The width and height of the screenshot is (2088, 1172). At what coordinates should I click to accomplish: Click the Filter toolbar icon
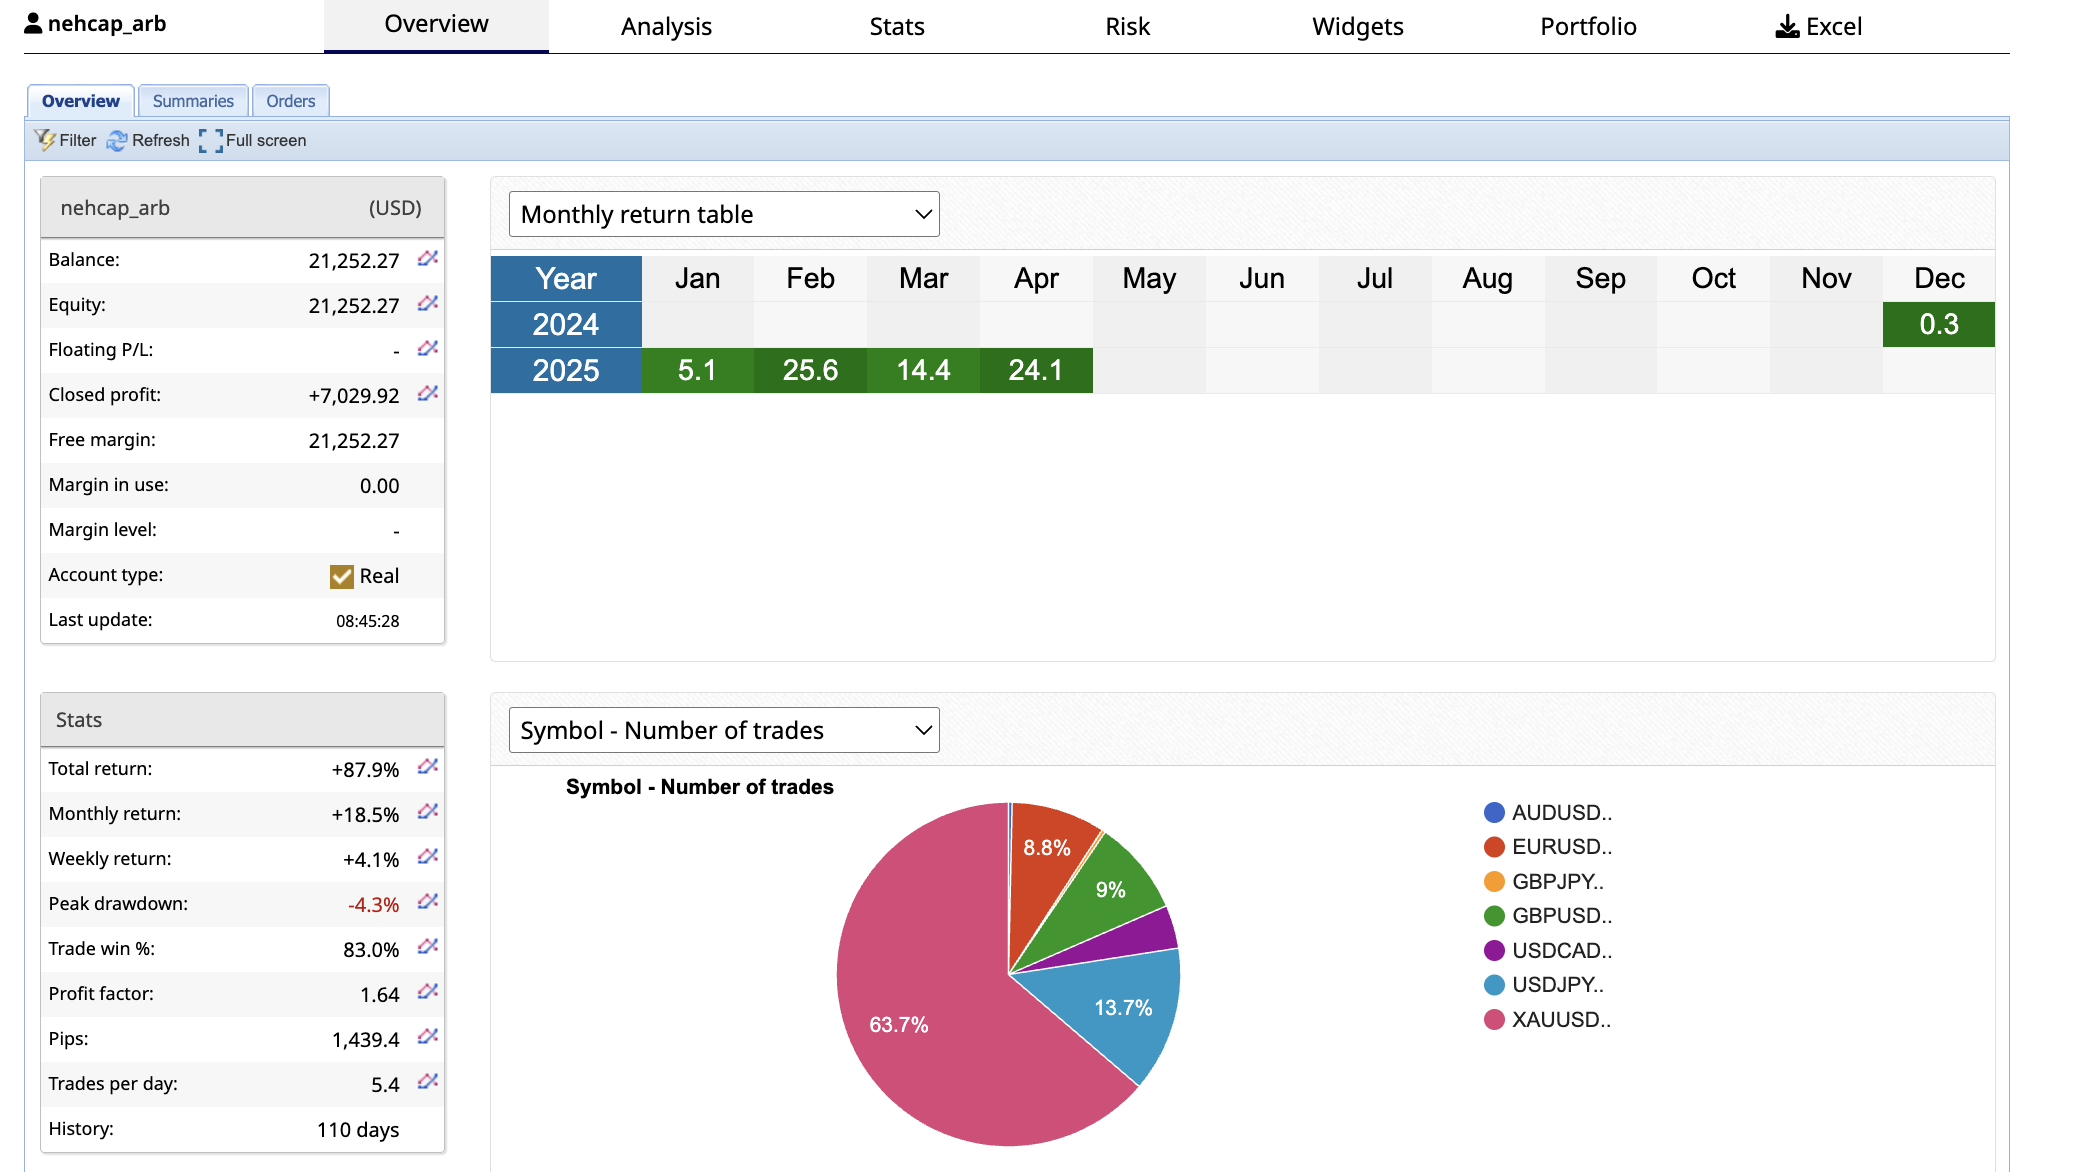point(46,140)
